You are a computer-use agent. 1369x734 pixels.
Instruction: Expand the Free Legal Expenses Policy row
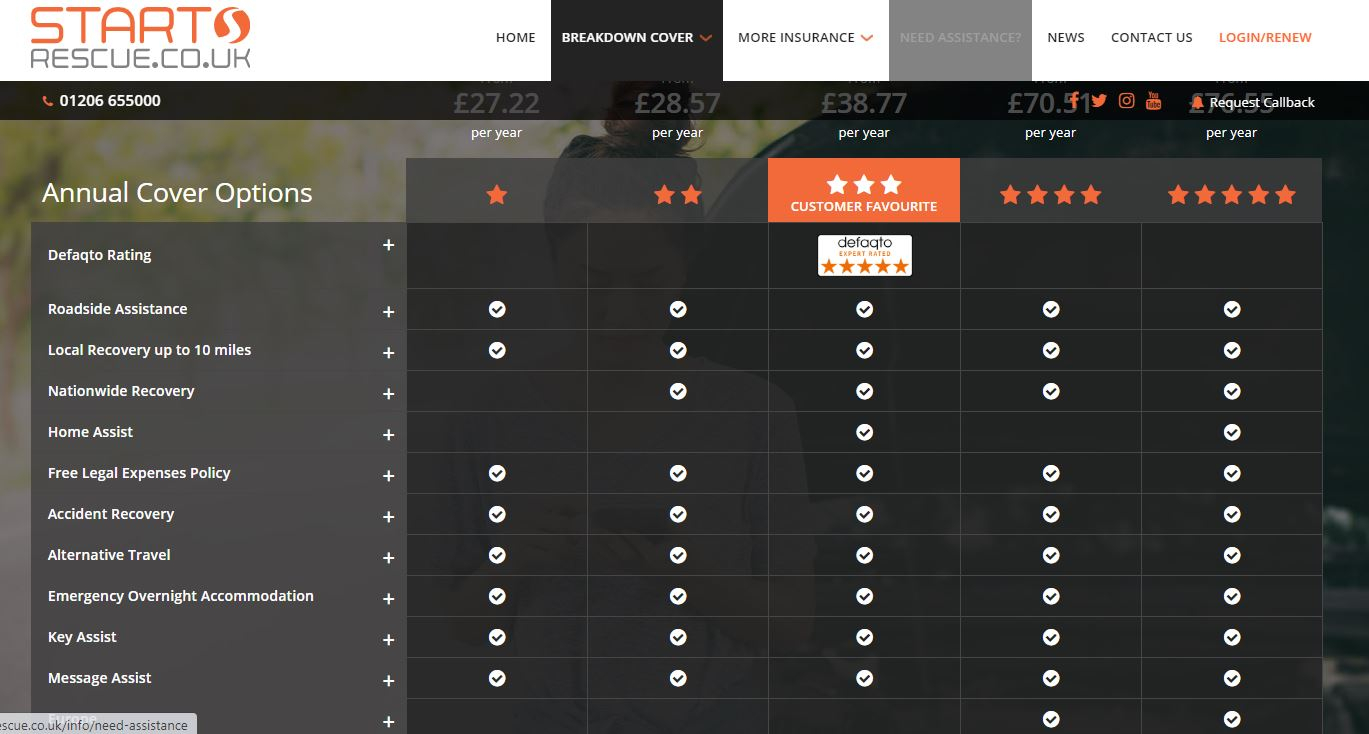pyautogui.click(x=388, y=476)
